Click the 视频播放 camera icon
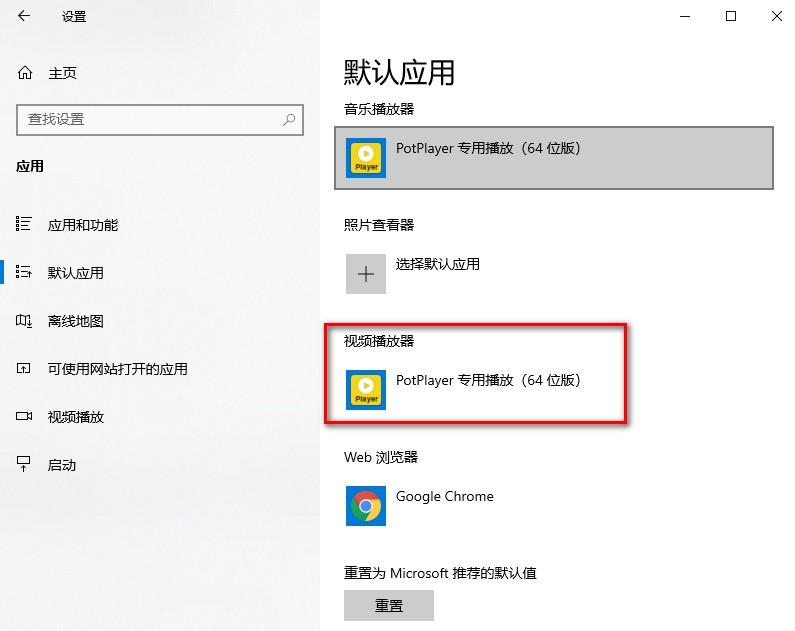The height and width of the screenshot is (631, 795). click(x=24, y=417)
